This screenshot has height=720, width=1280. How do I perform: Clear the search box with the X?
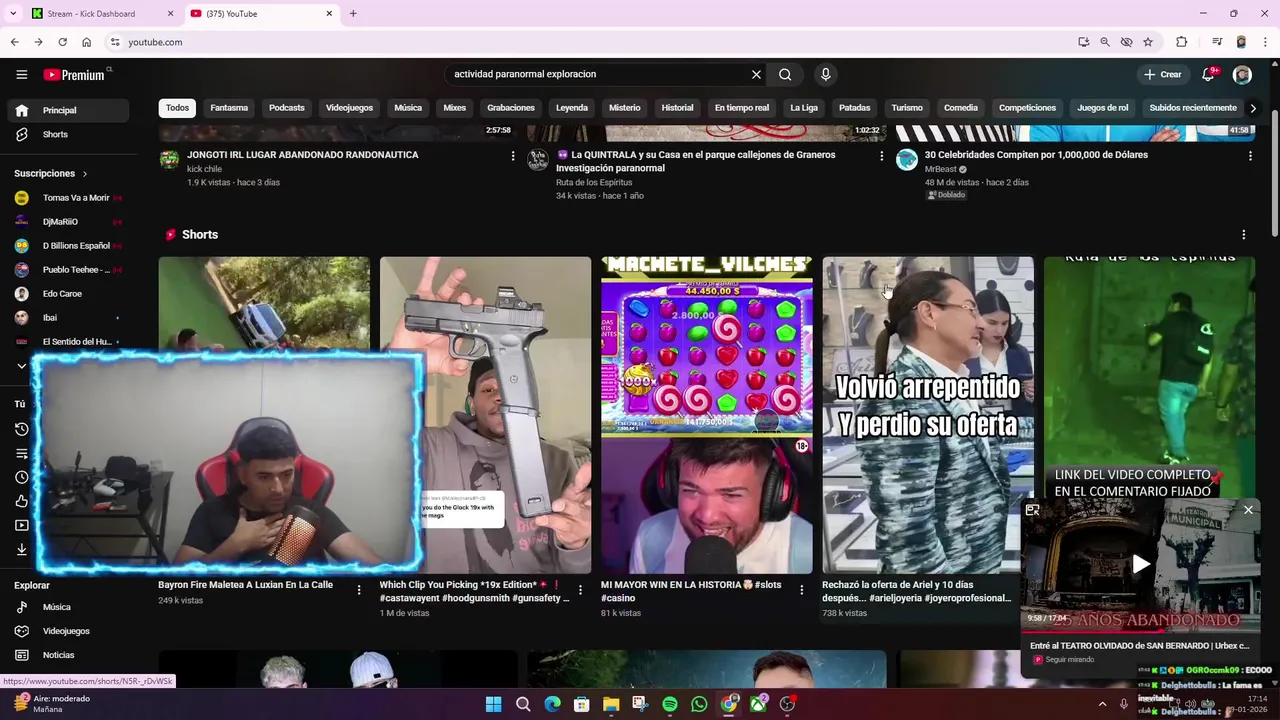756,74
